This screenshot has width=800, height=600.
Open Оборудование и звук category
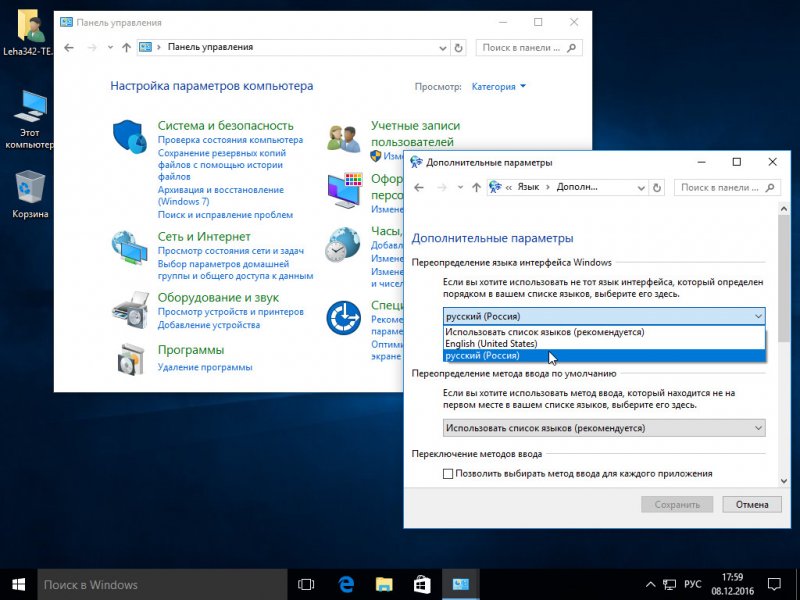(218, 297)
